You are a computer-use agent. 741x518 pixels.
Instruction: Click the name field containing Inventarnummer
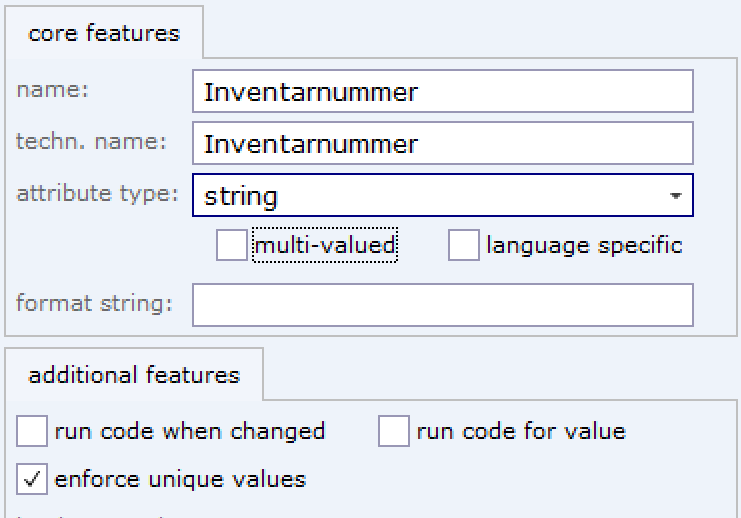(443, 91)
